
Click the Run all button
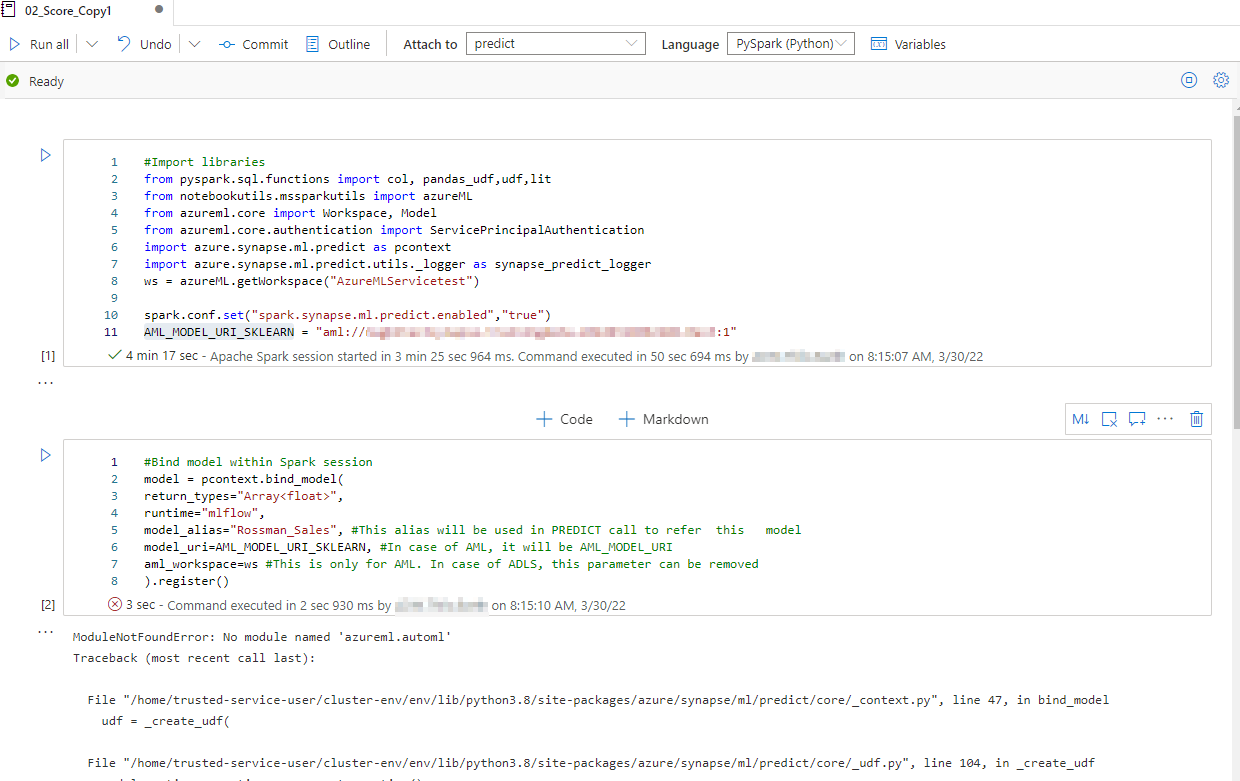point(39,44)
